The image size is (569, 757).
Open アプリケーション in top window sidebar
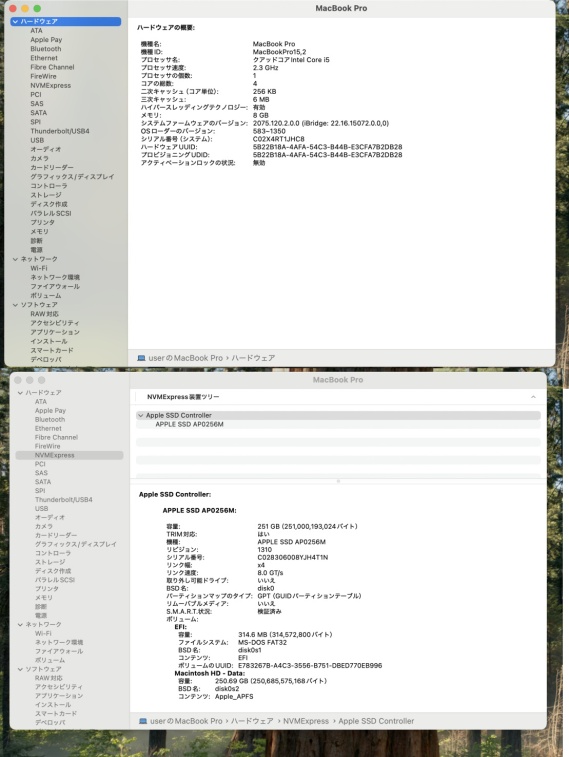(55, 333)
